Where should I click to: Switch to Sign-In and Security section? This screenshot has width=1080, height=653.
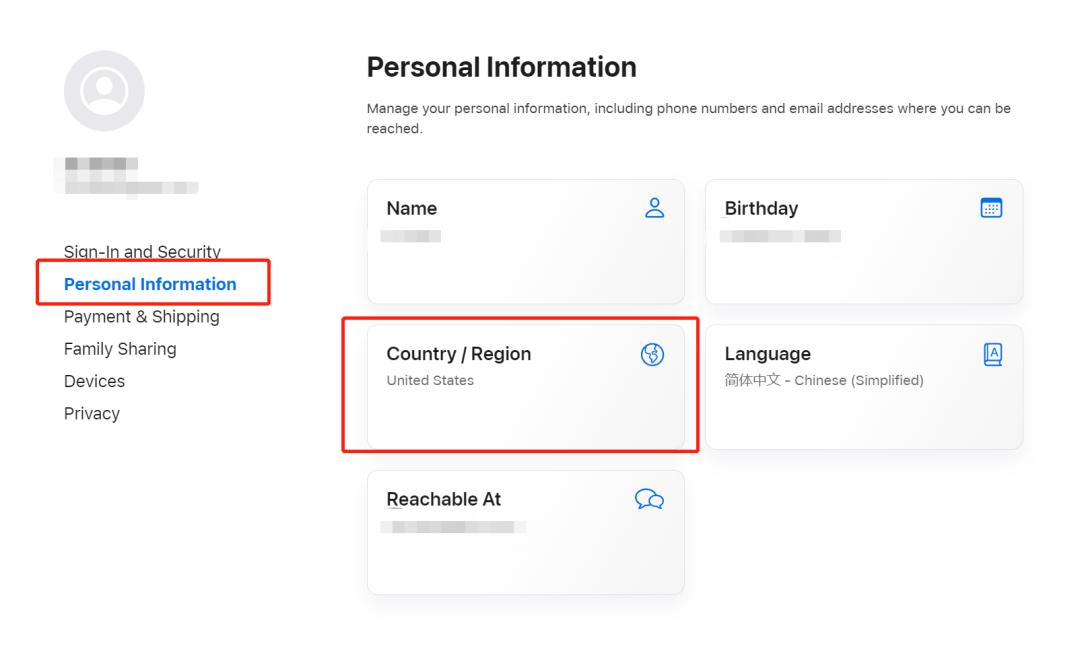point(142,252)
